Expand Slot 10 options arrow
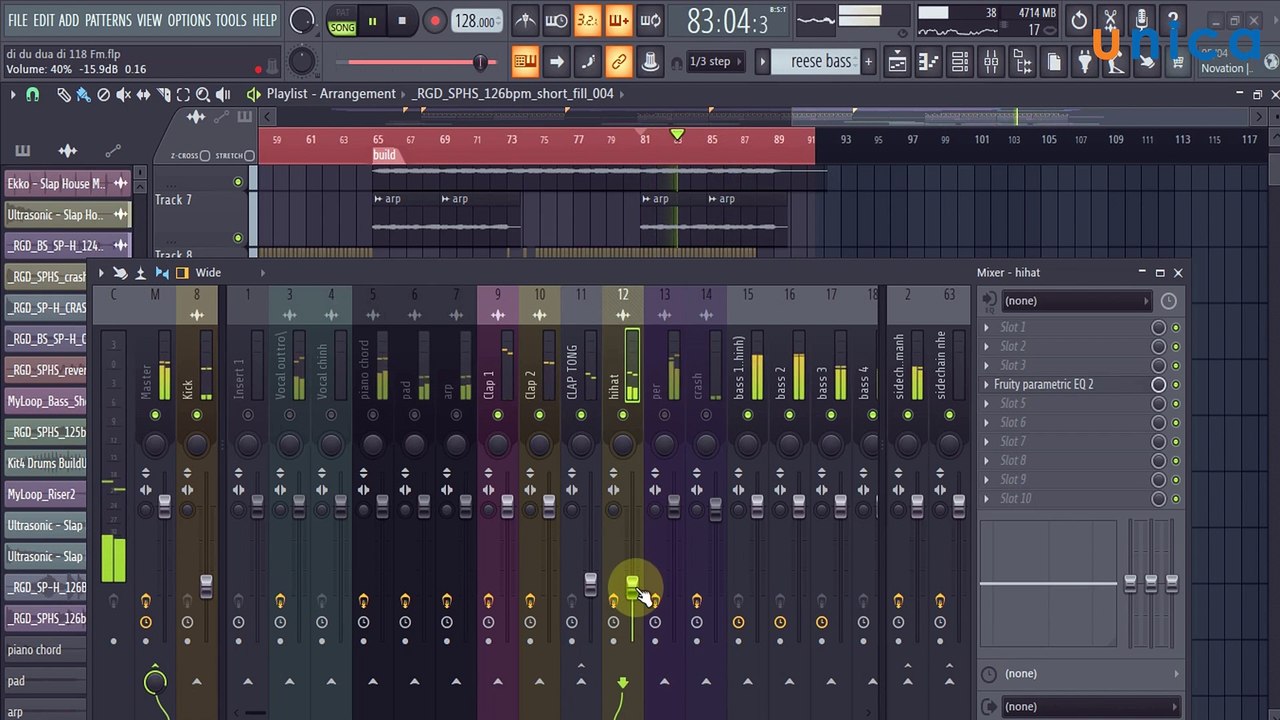This screenshot has height=720, width=1280. click(987, 498)
